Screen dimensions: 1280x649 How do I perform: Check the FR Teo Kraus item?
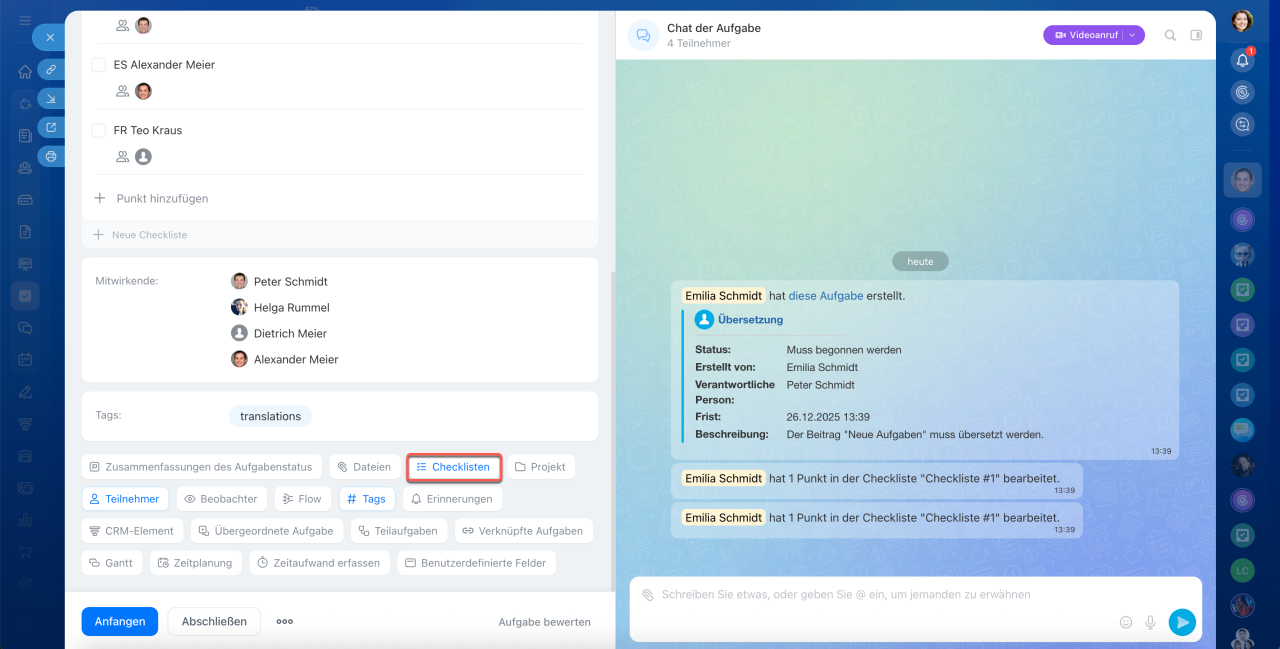99,131
